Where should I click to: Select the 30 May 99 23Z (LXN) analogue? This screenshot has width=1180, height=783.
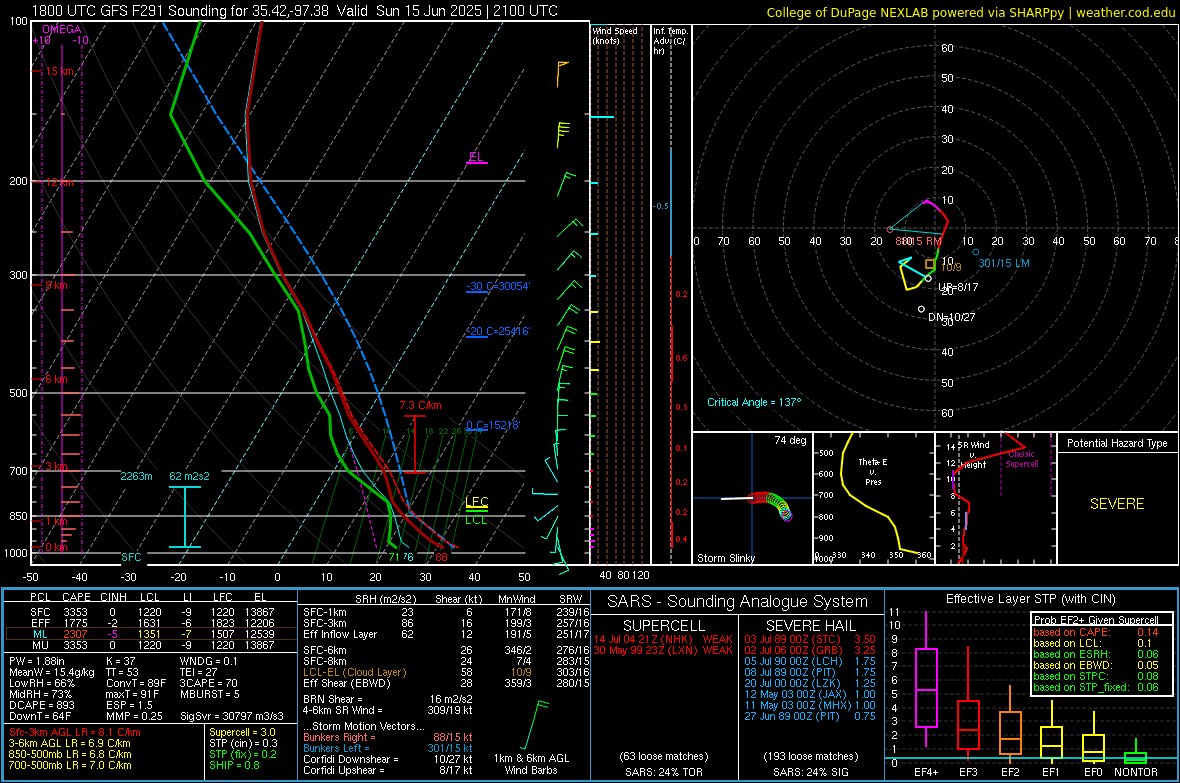point(663,650)
